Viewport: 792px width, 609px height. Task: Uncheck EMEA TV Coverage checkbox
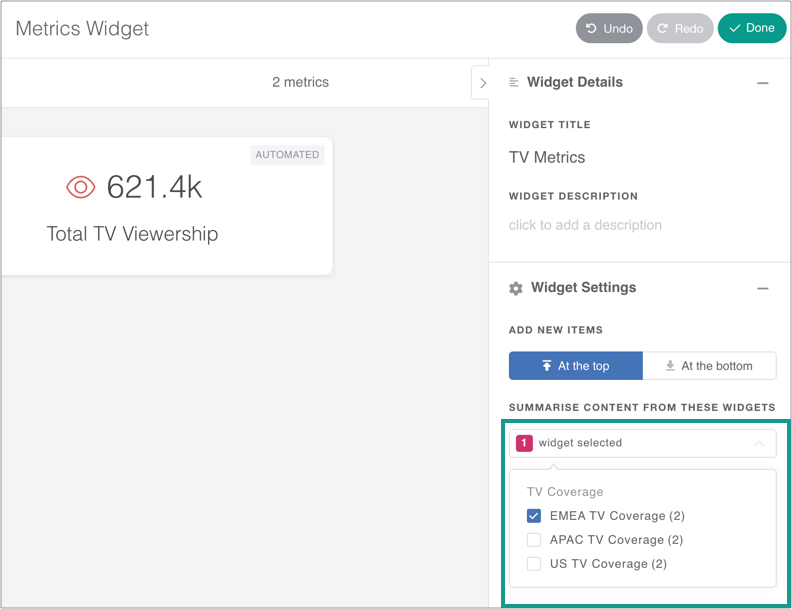tap(534, 516)
